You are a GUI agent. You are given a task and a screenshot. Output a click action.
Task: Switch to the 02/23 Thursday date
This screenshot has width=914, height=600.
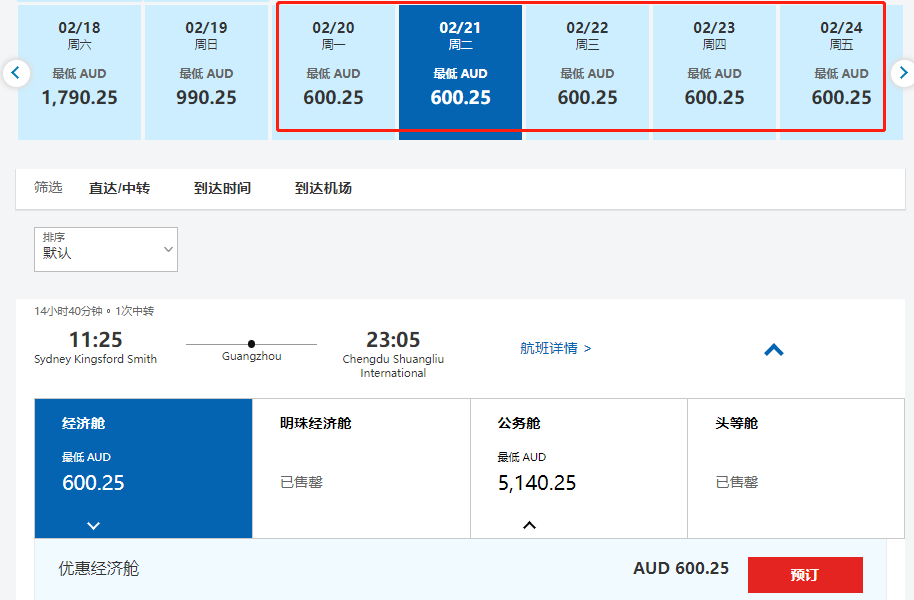tap(714, 70)
